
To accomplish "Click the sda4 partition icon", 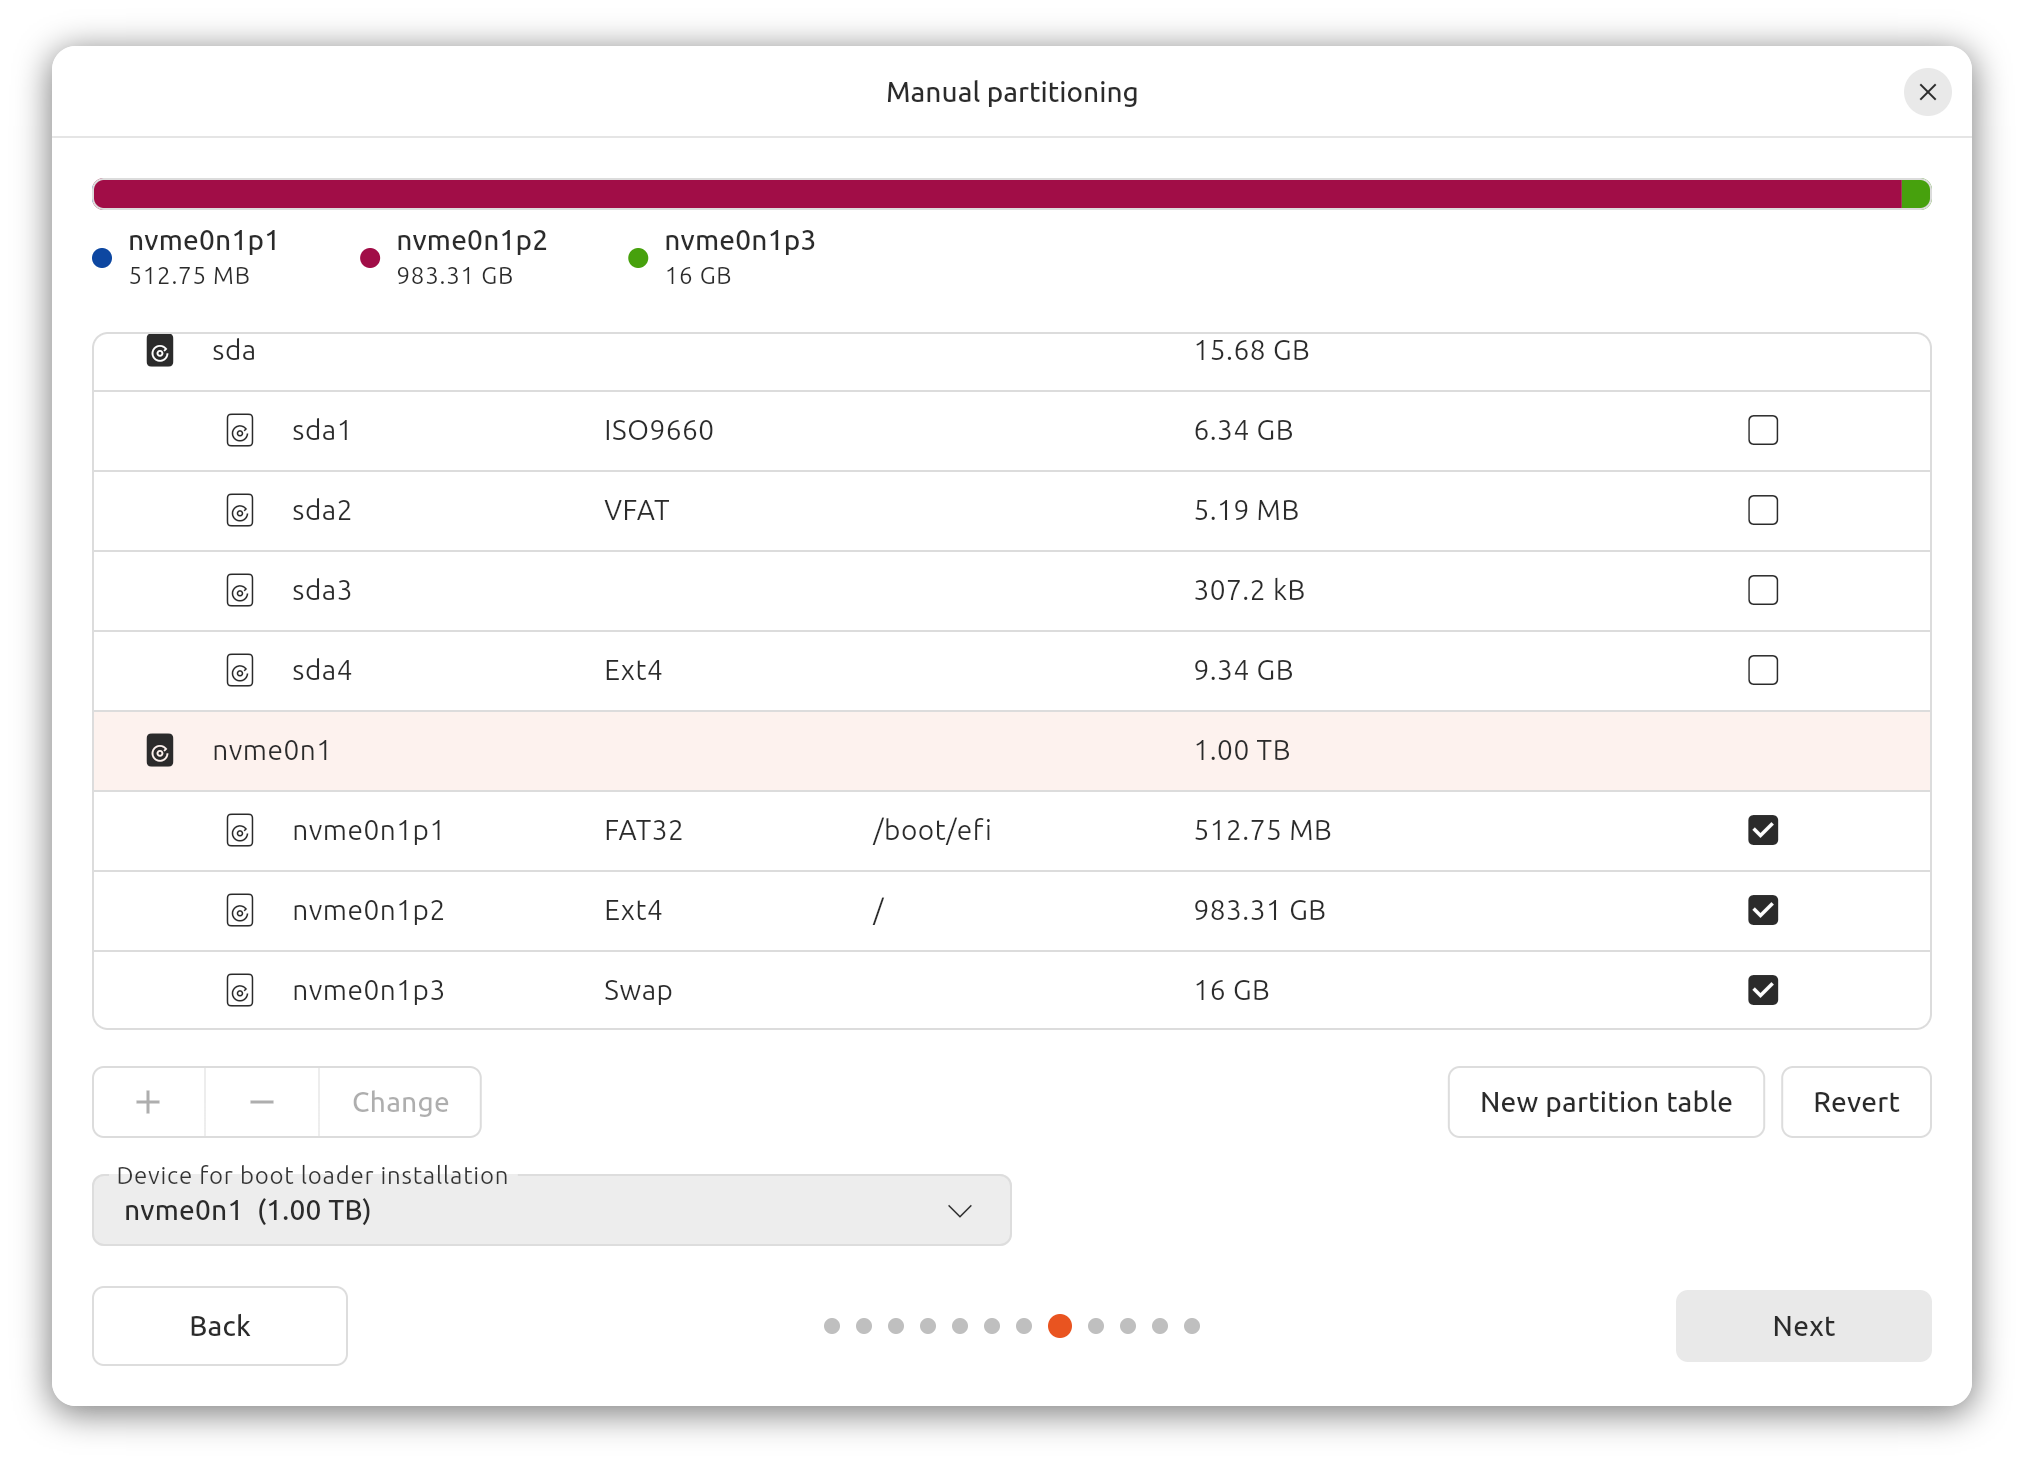I will point(240,671).
